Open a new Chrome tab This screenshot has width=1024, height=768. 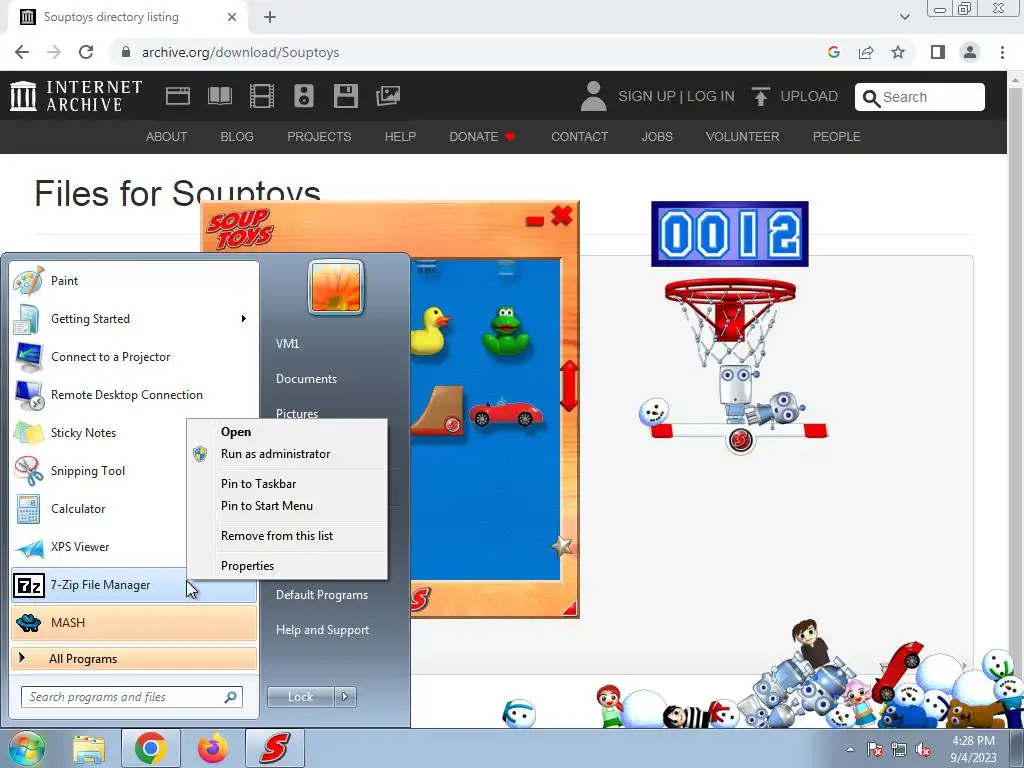click(270, 17)
